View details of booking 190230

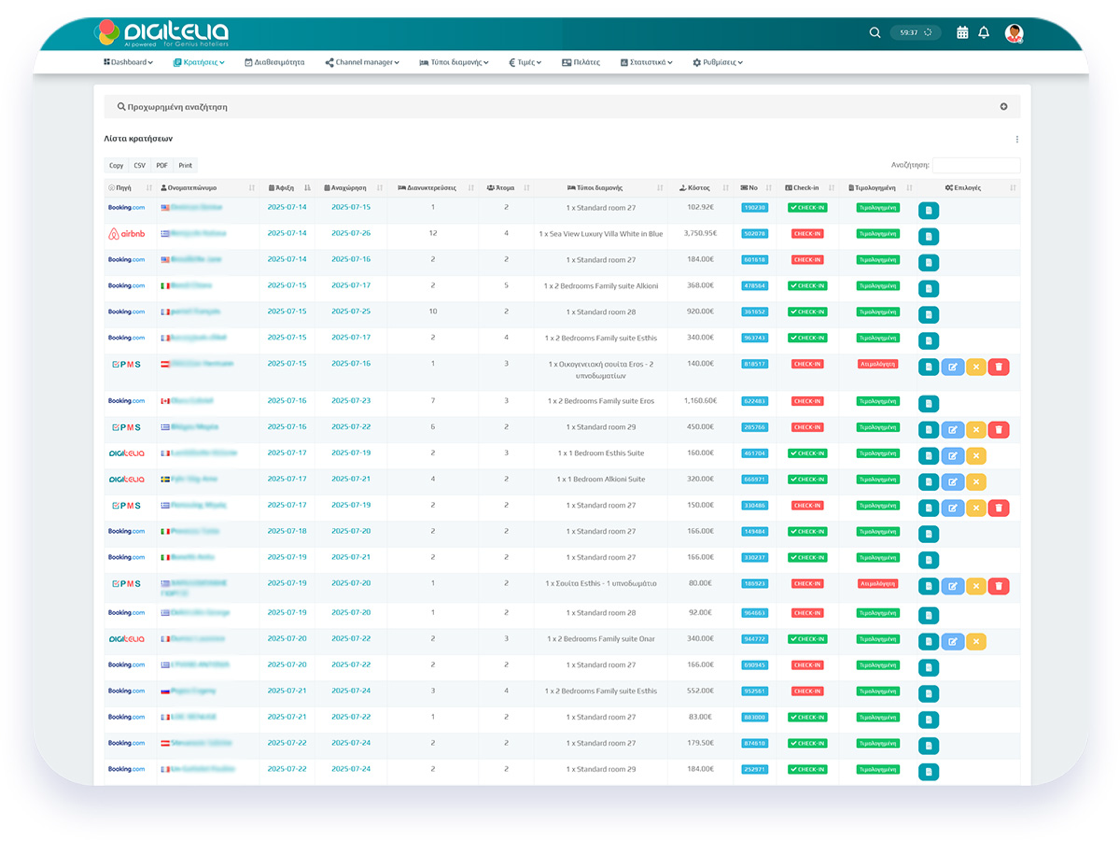pos(929,210)
